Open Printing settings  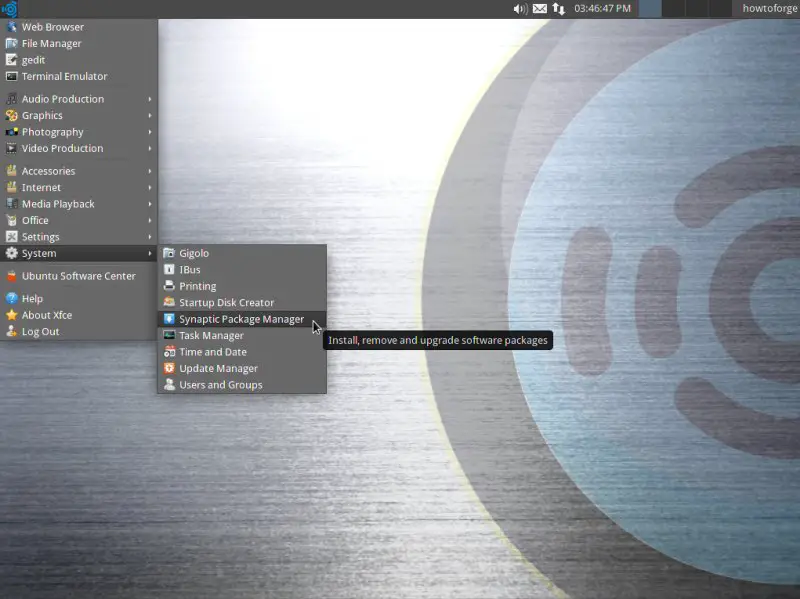242,286
